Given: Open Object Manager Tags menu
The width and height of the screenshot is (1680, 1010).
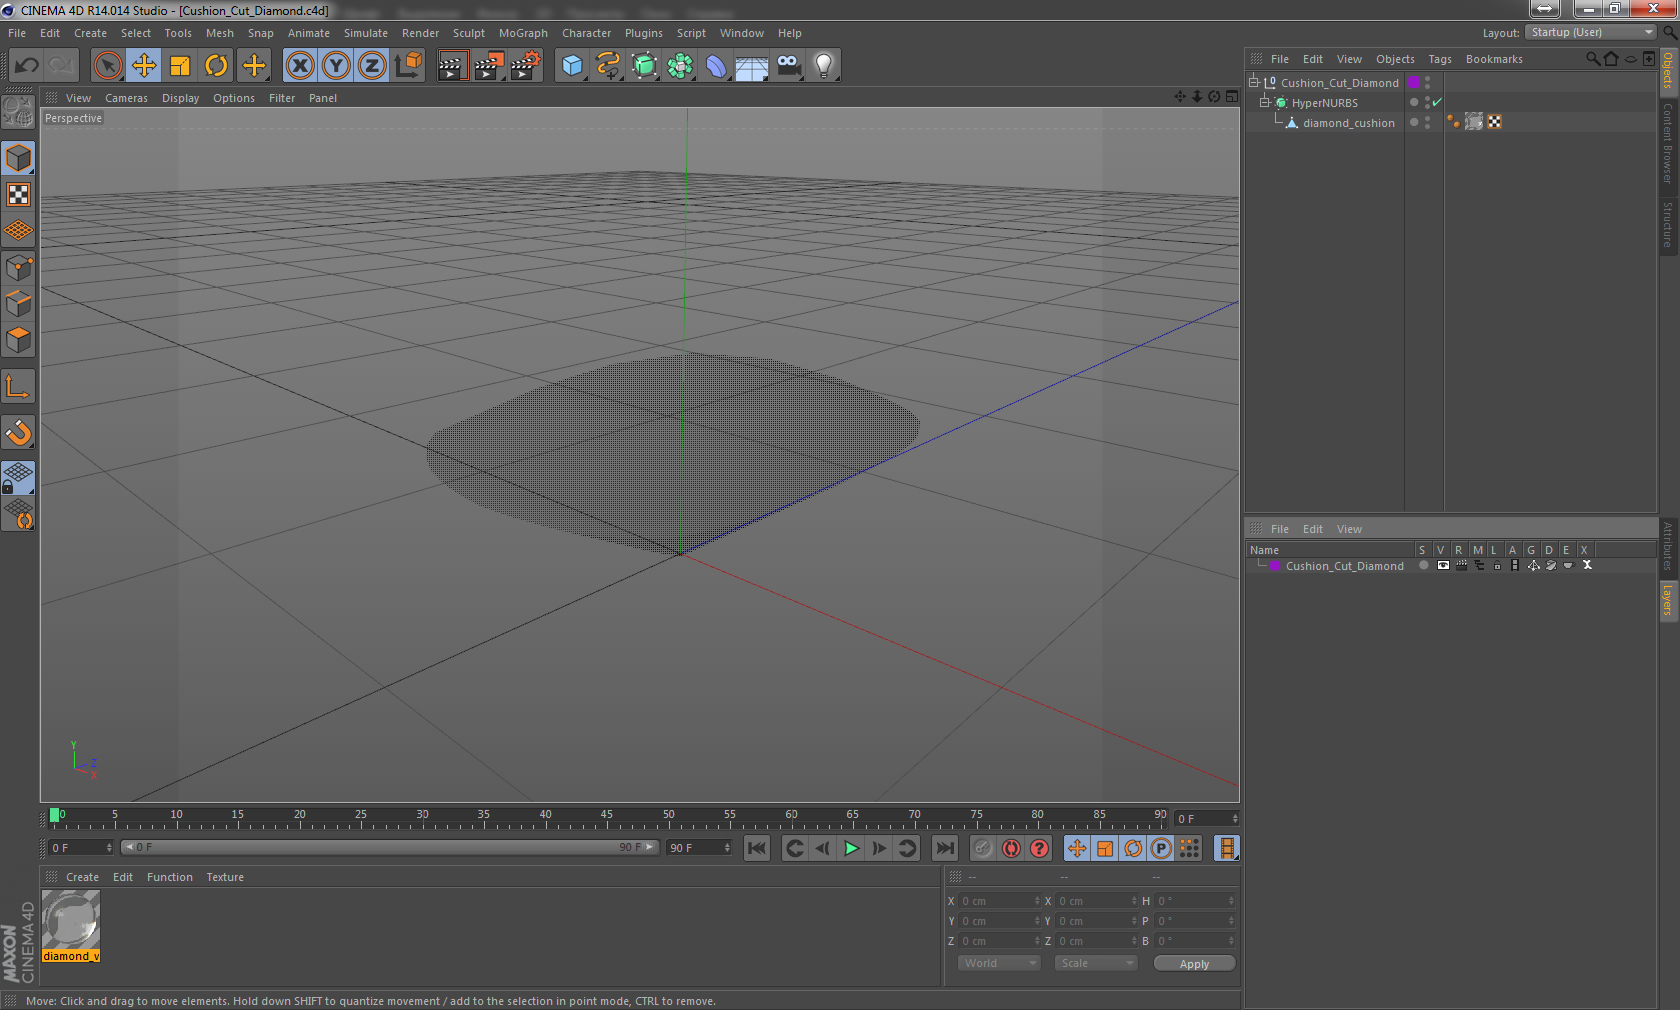Looking at the screenshot, I should point(1440,59).
